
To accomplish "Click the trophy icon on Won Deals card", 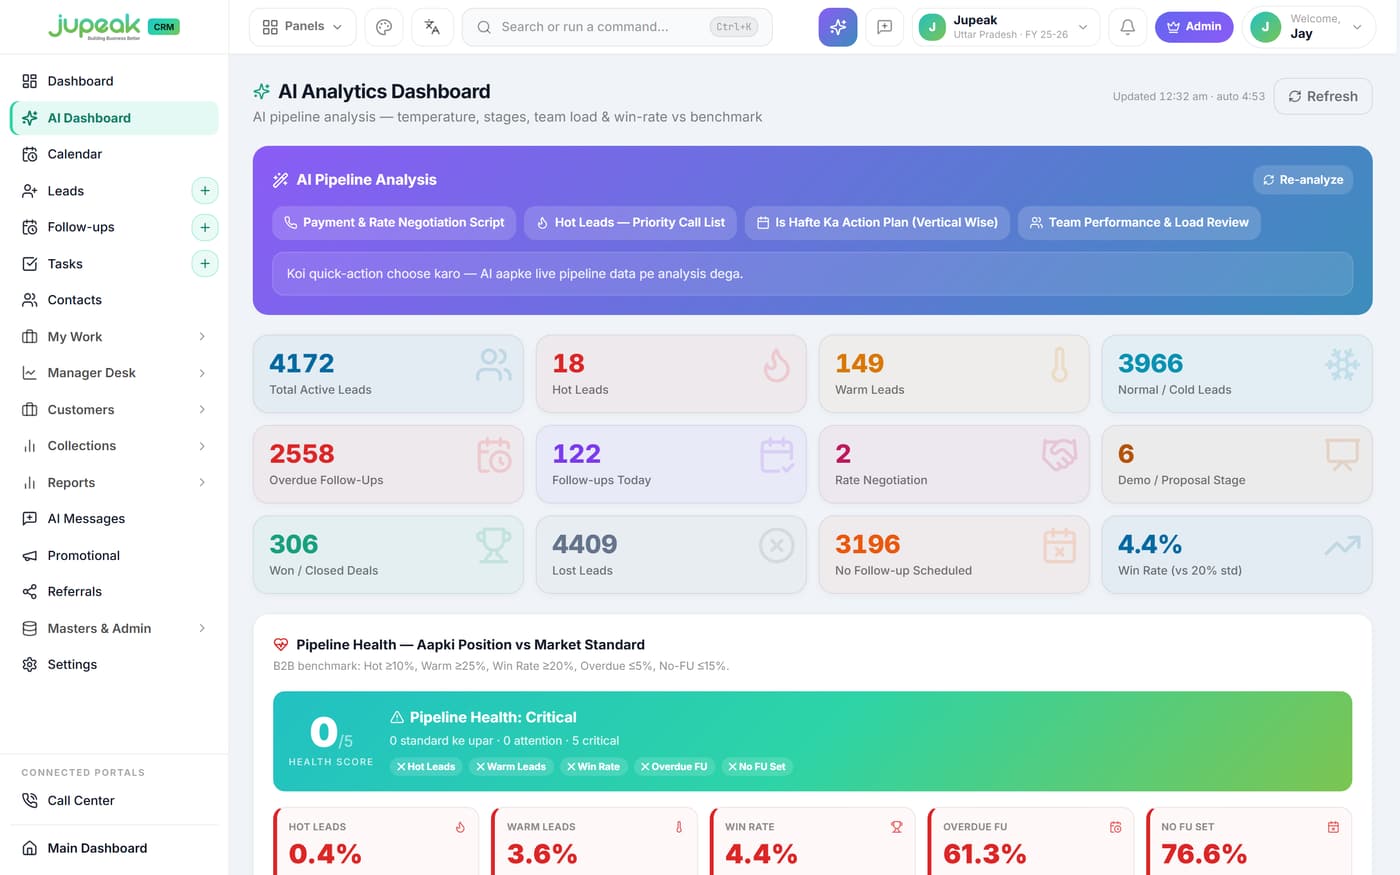I will click(x=493, y=545).
